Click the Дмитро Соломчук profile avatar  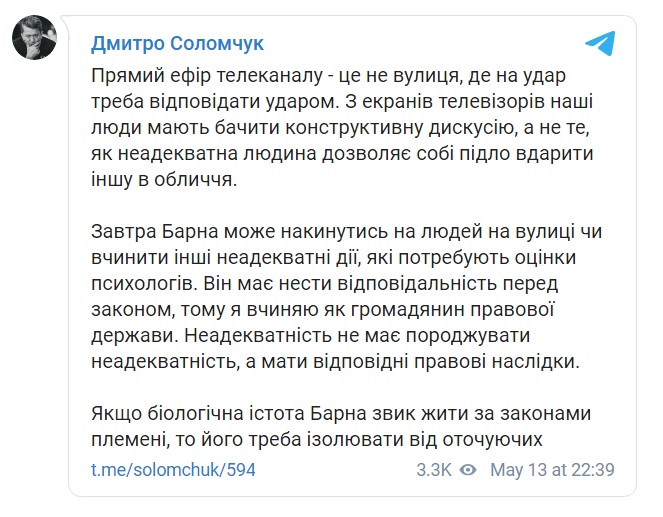pos(34,38)
